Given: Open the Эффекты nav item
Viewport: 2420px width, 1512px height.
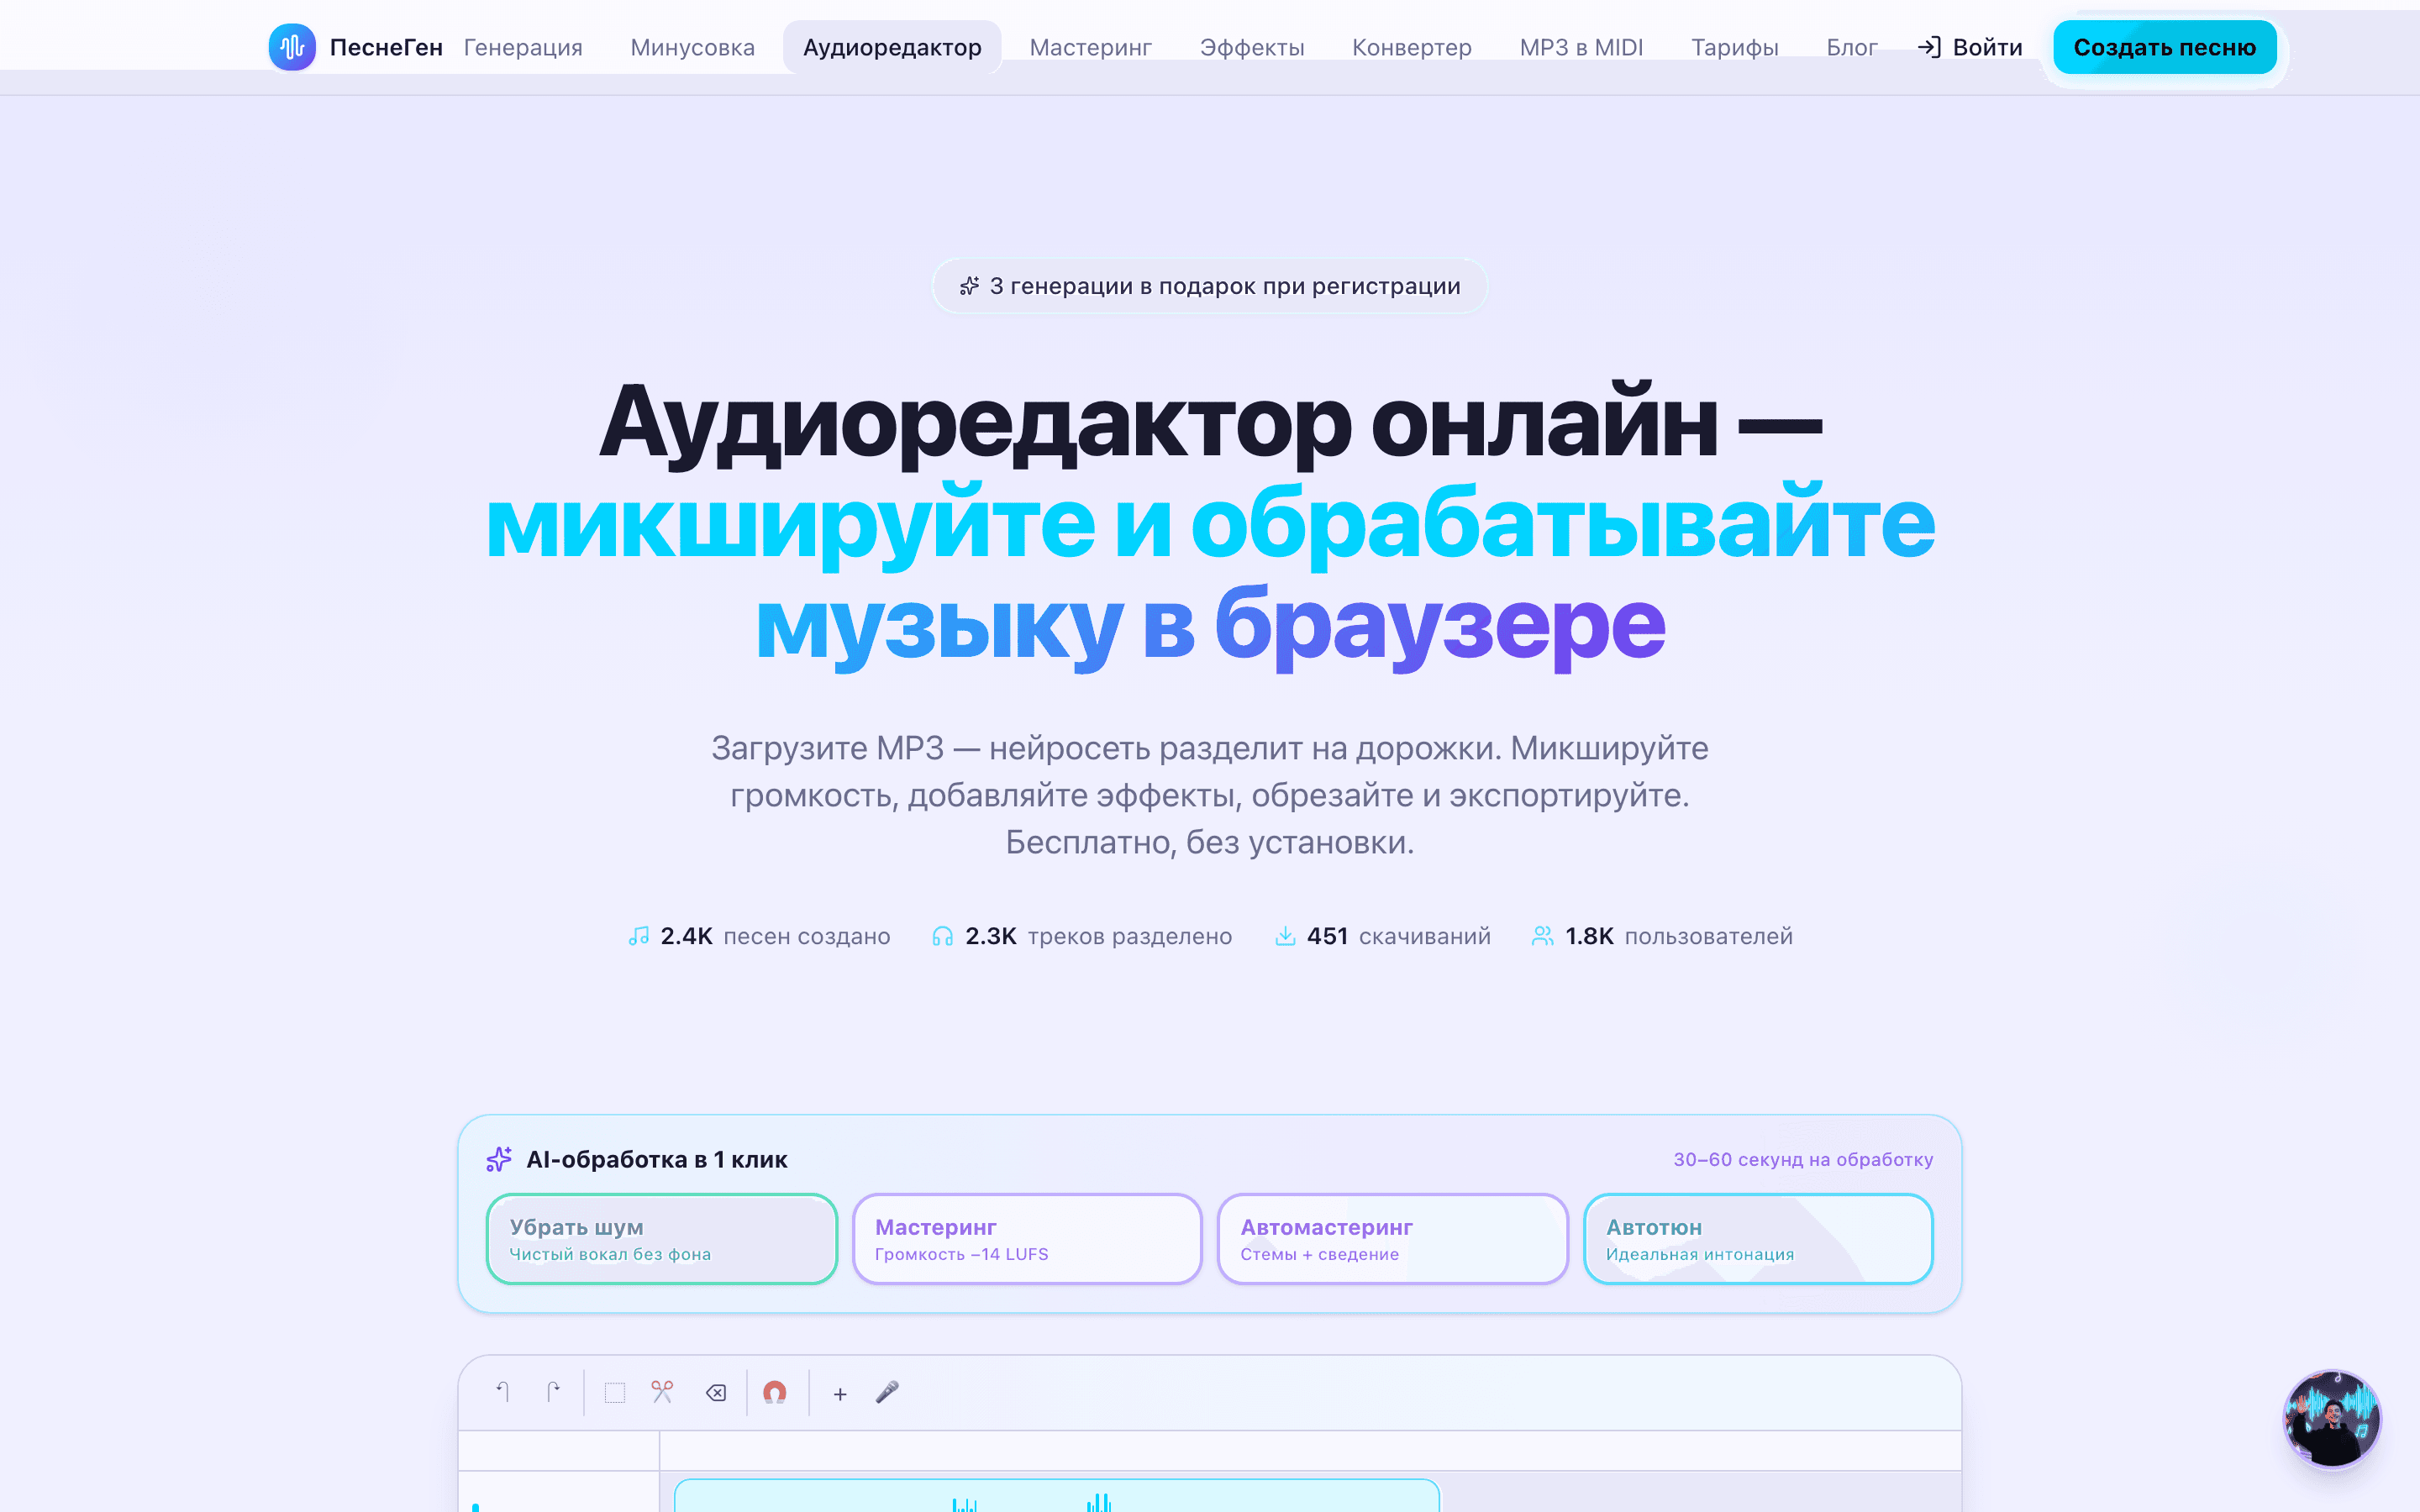Looking at the screenshot, I should tap(1251, 47).
